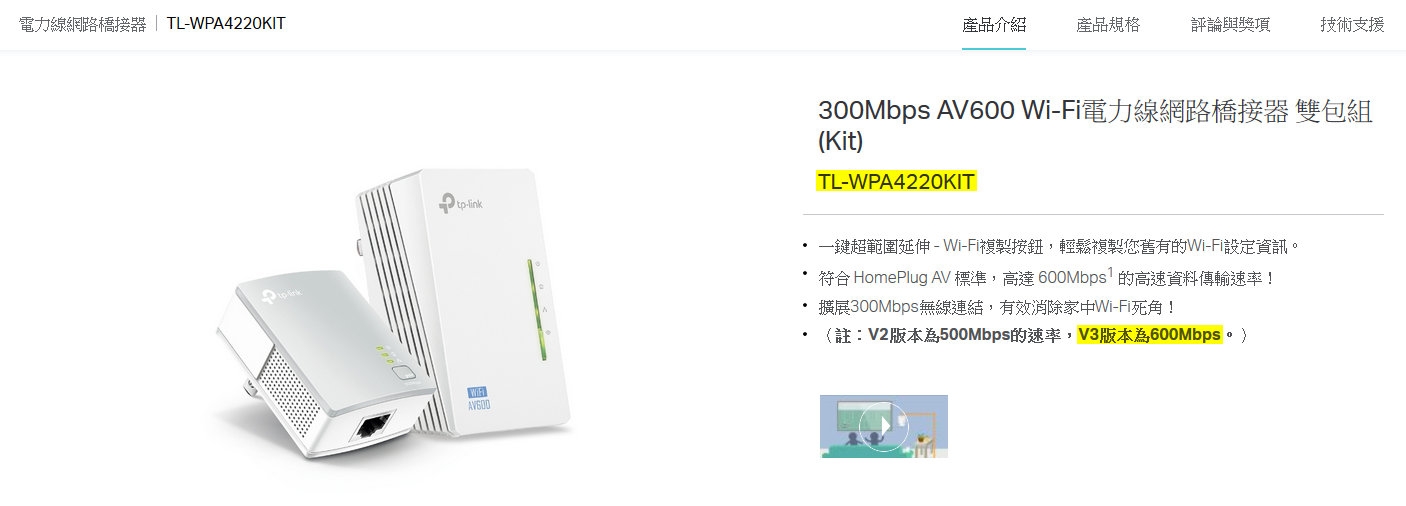Screen dimensions: 1406x506
Task: Click the WiFi AV600 badge on the extender
Action: tap(479, 397)
